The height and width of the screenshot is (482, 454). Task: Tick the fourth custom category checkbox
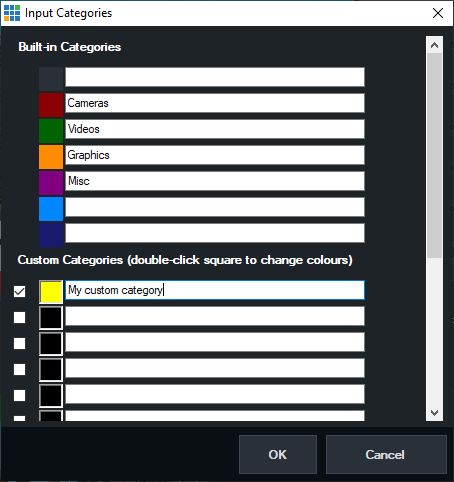pyautogui.click(x=19, y=370)
